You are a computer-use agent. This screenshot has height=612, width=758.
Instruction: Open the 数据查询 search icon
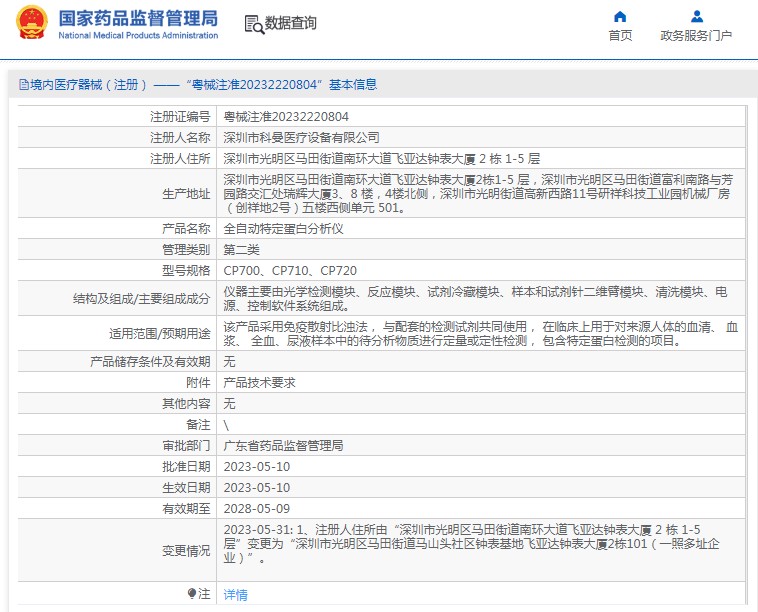pyautogui.click(x=254, y=25)
